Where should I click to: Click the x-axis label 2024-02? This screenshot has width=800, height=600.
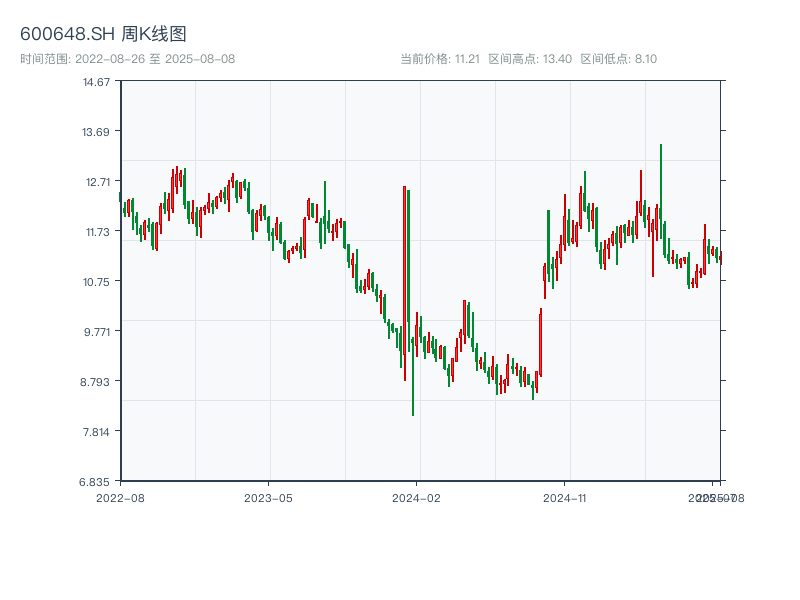coord(416,498)
